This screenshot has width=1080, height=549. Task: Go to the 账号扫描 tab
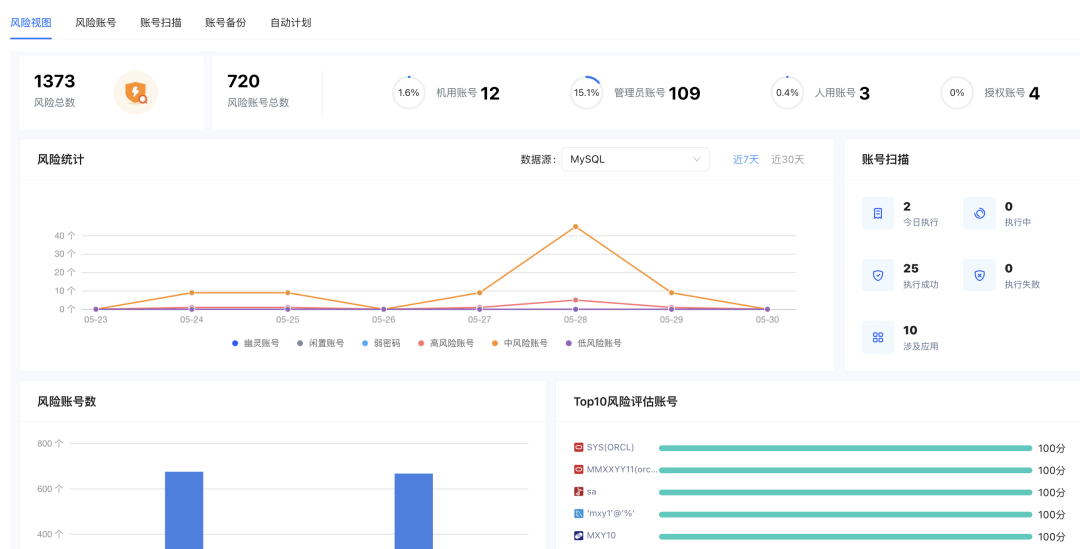click(x=160, y=23)
